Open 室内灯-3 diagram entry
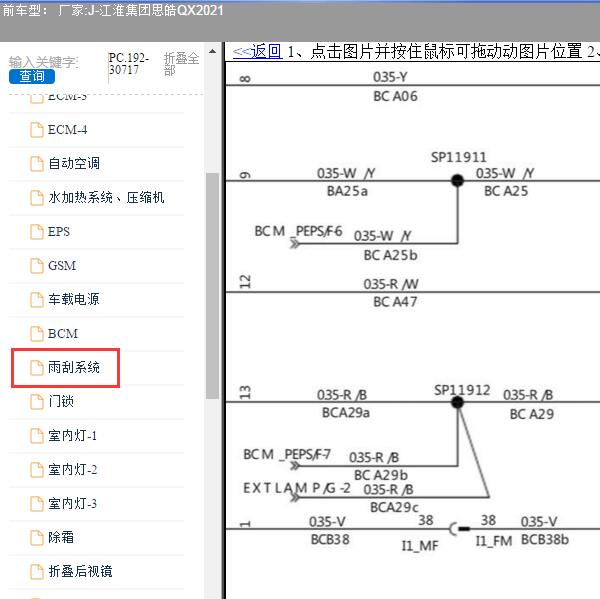This screenshot has width=600, height=599. [x=72, y=503]
